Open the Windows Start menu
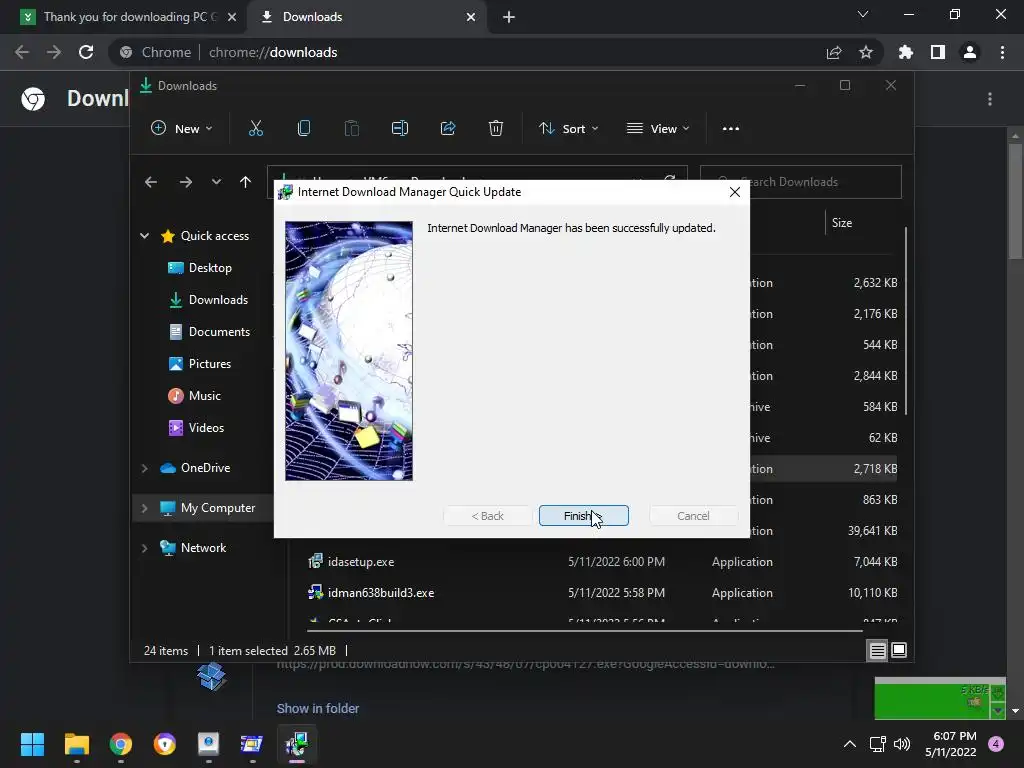The image size is (1024, 768). [x=32, y=744]
